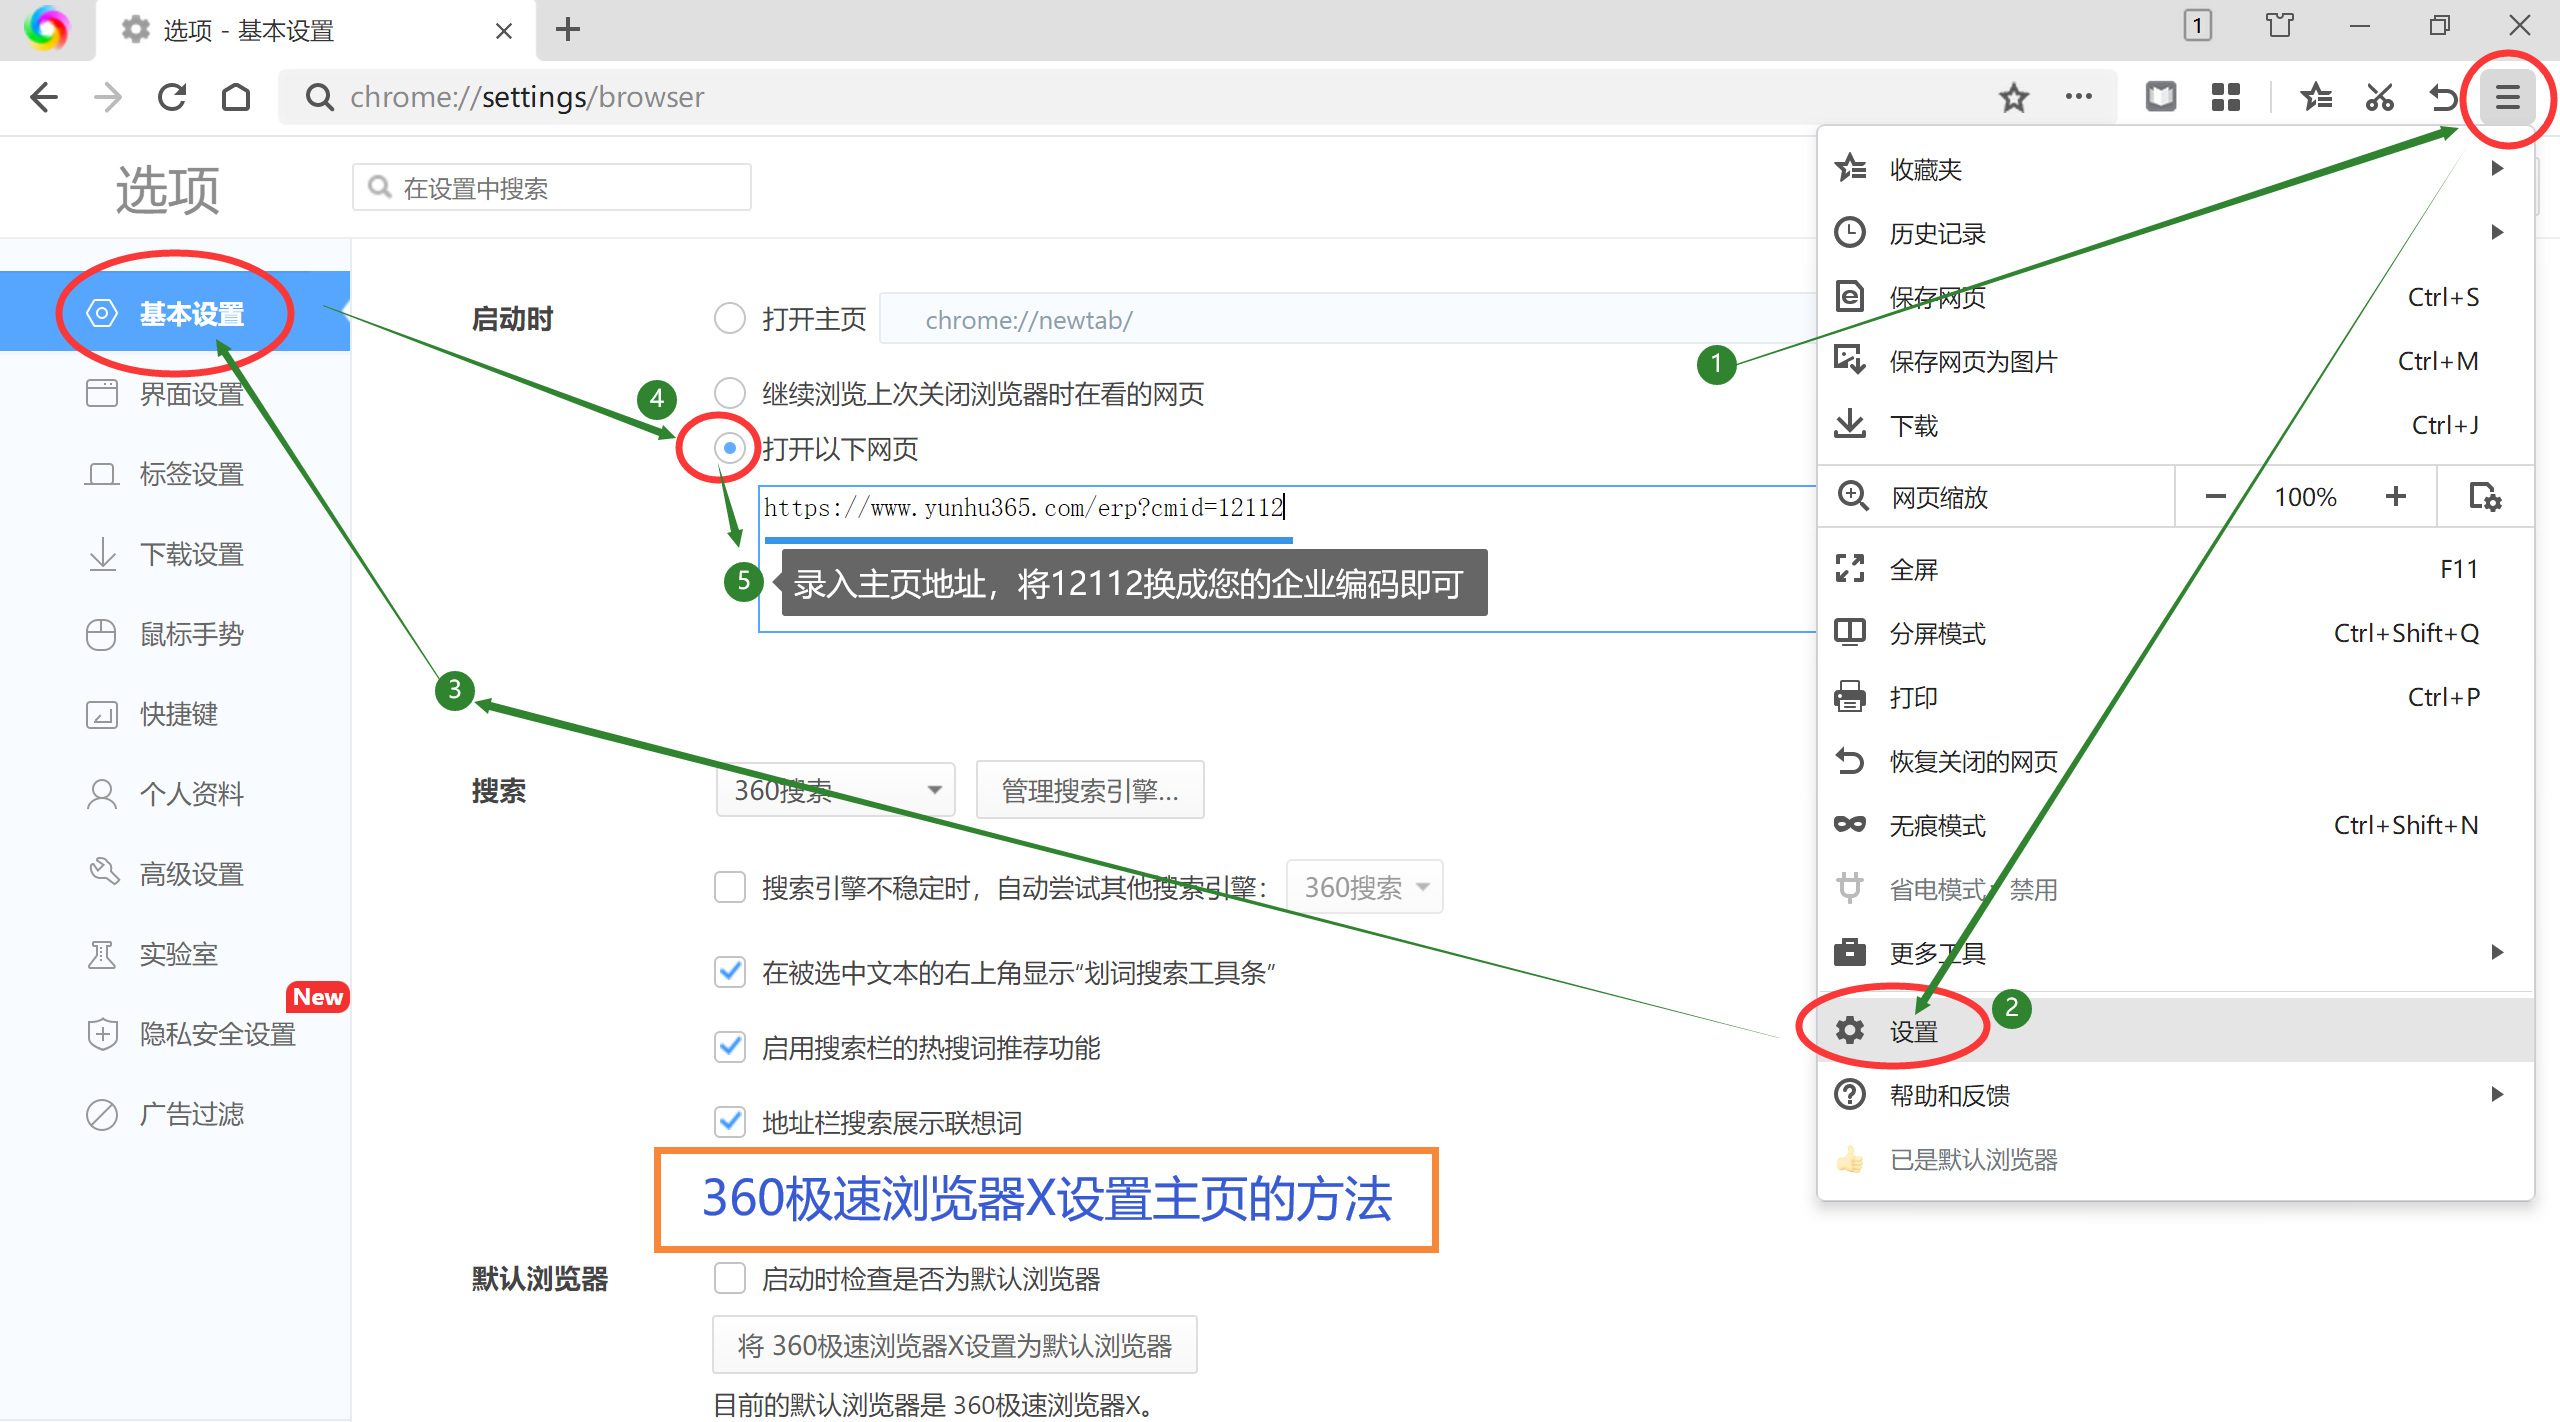The height and width of the screenshot is (1422, 2560).
Task: Open the fallback 360搜索 dropdown
Action: [1365, 887]
